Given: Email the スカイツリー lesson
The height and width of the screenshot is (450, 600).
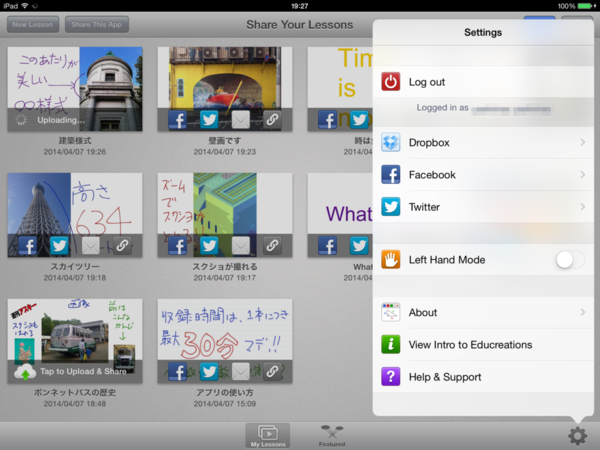Looking at the screenshot, I should [91, 246].
